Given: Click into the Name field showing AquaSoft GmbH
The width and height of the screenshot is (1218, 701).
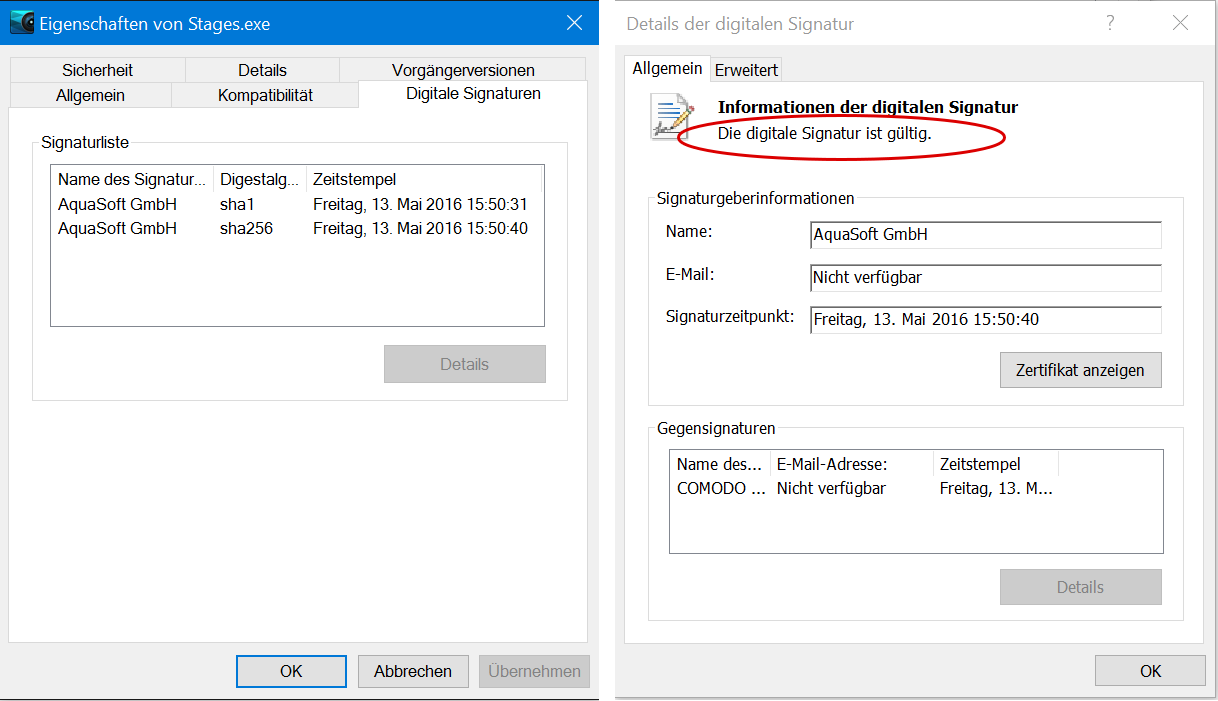Looking at the screenshot, I should (x=986, y=234).
